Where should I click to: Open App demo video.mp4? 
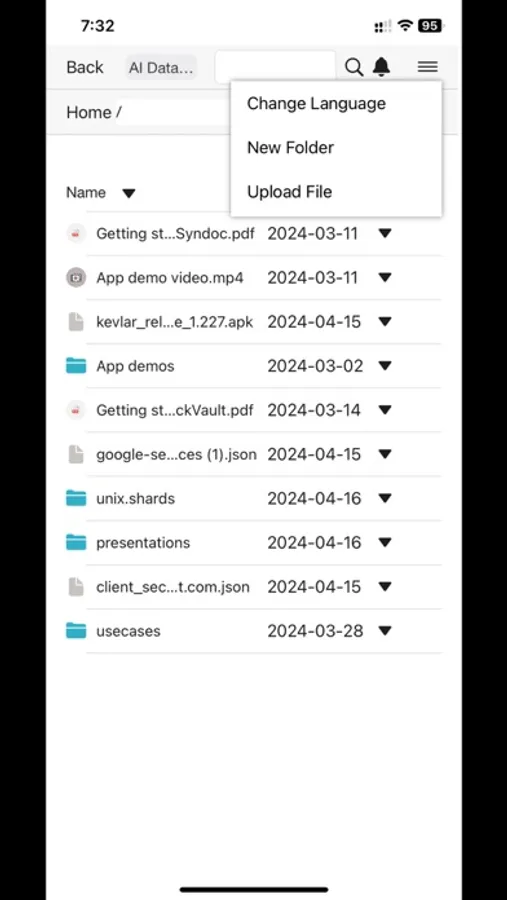tap(169, 278)
